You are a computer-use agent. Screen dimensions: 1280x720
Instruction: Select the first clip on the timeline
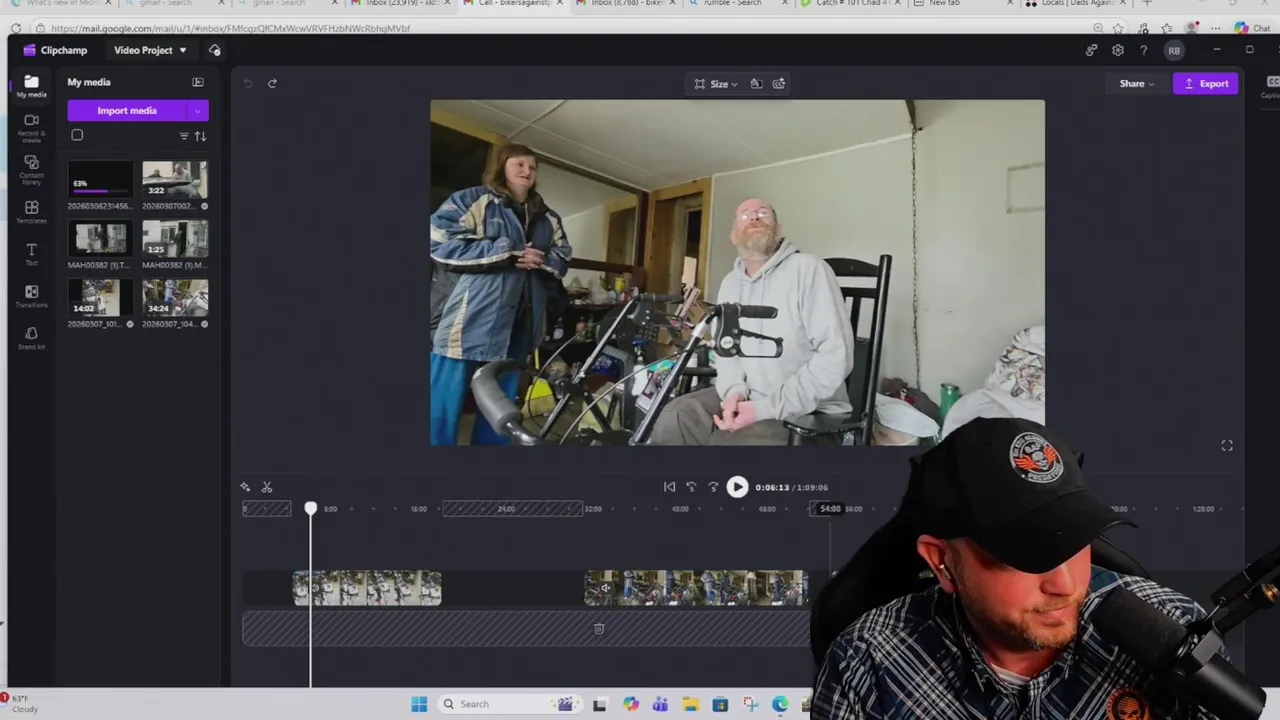367,588
